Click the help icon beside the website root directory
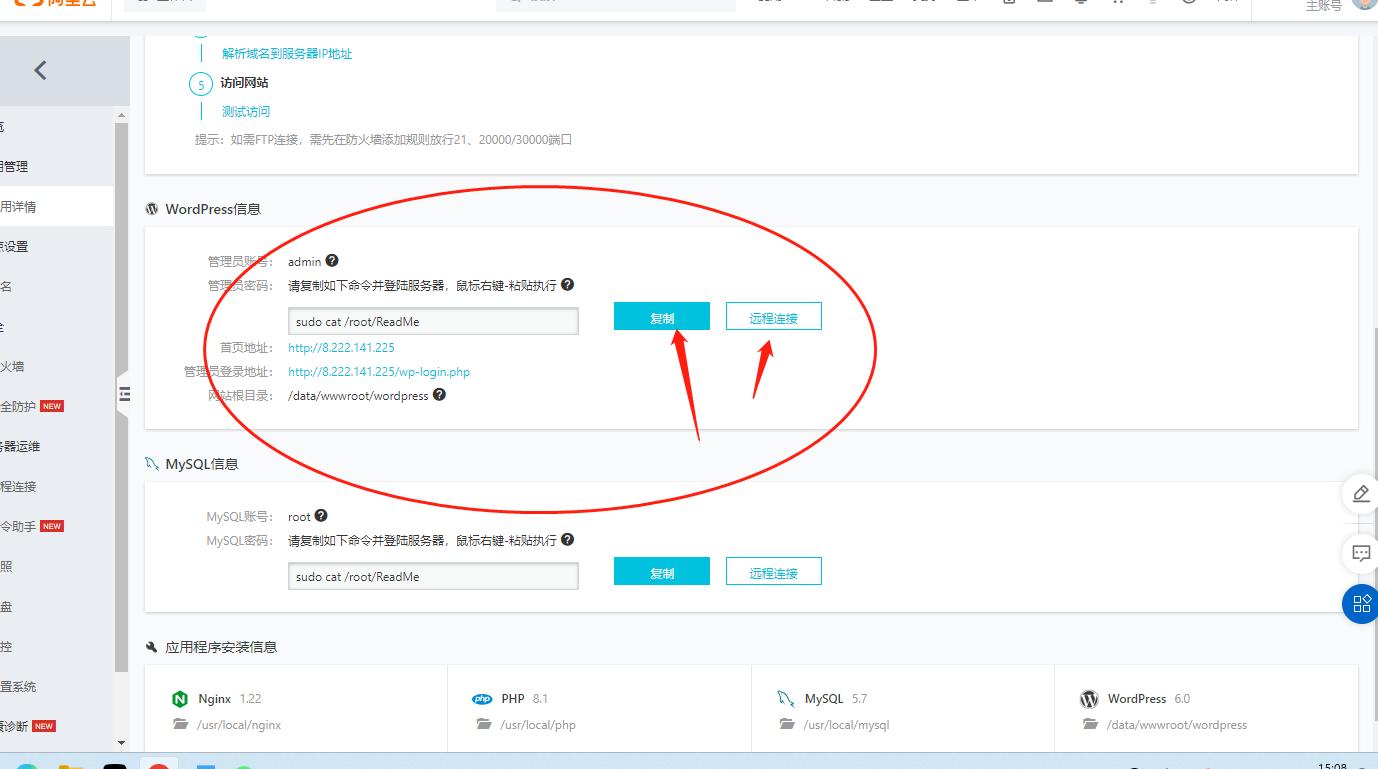Screen dimensions: 1378x769 (439, 395)
